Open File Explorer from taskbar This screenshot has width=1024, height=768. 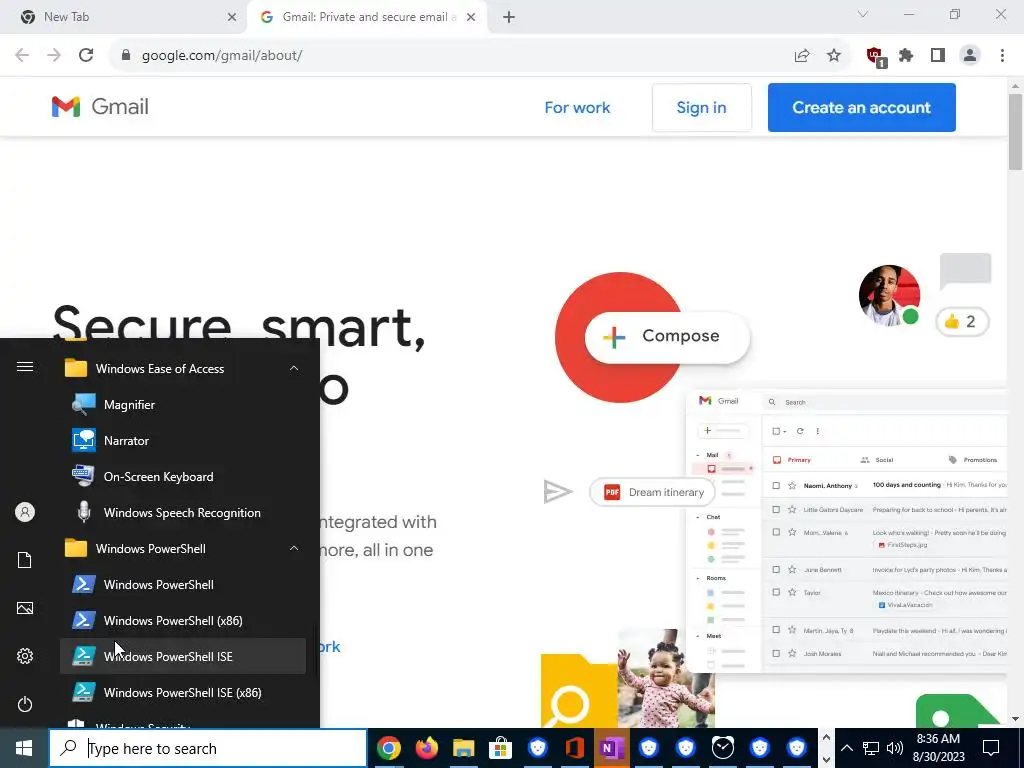(464, 748)
